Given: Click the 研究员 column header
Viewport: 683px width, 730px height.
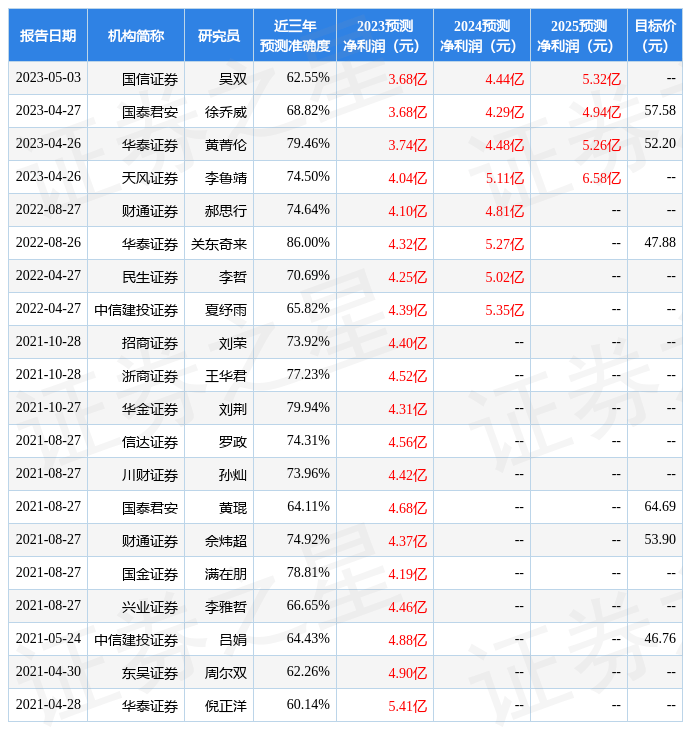Looking at the screenshot, I should pyautogui.click(x=219, y=35).
